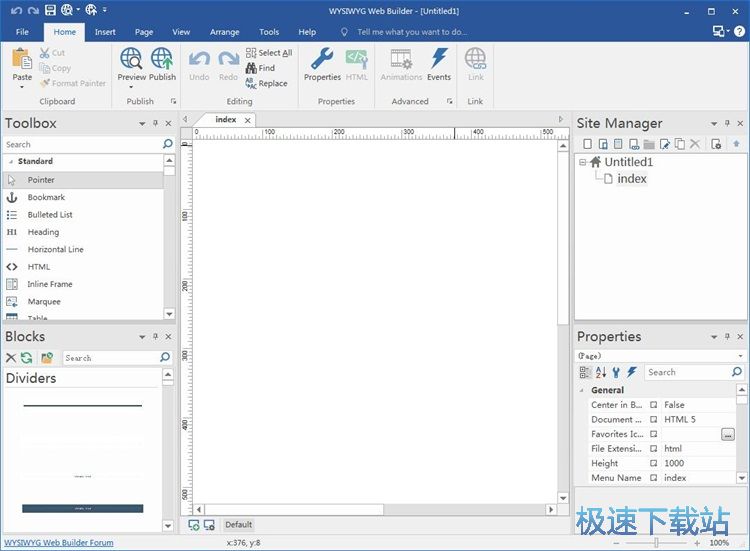This screenshot has height=551, width=750.
Task: Publish the site using Publish icon
Action: [x=162, y=59]
